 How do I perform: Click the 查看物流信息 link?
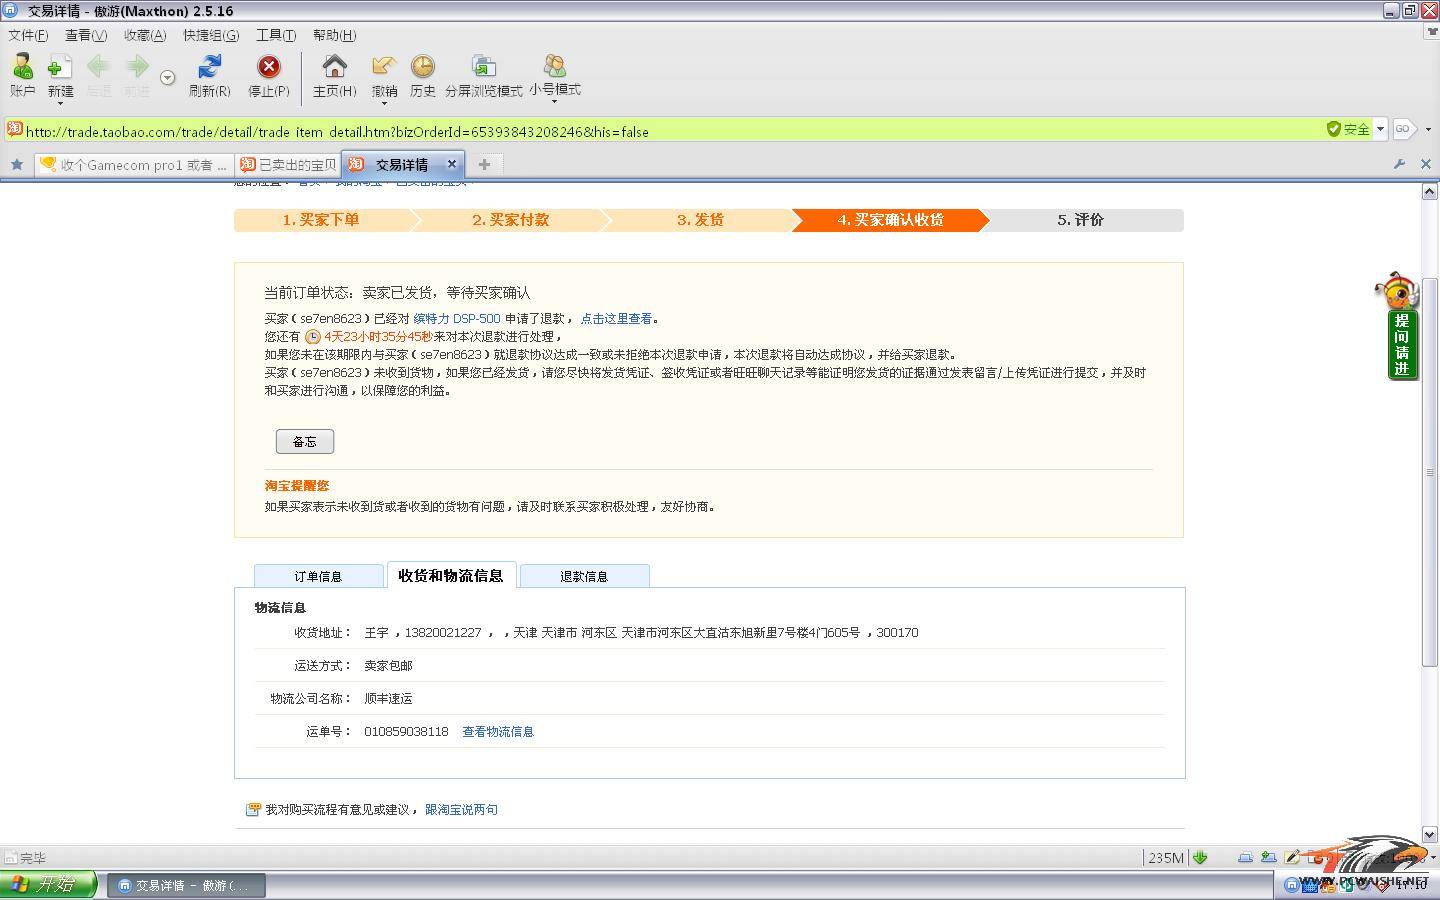498,732
